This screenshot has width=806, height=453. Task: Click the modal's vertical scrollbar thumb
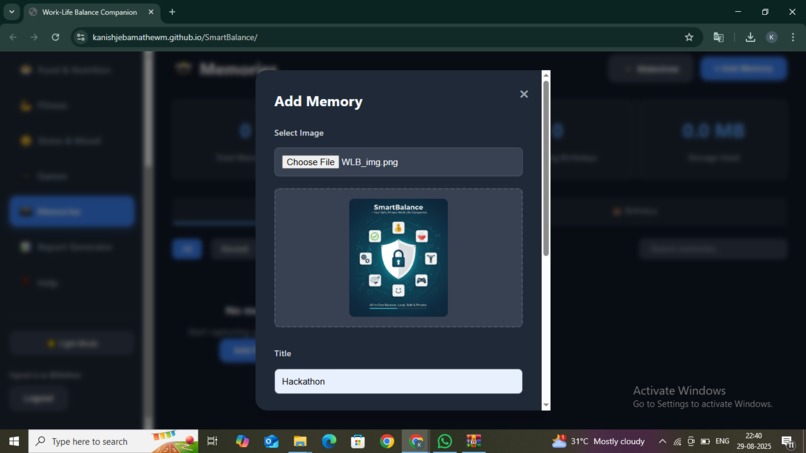546,168
